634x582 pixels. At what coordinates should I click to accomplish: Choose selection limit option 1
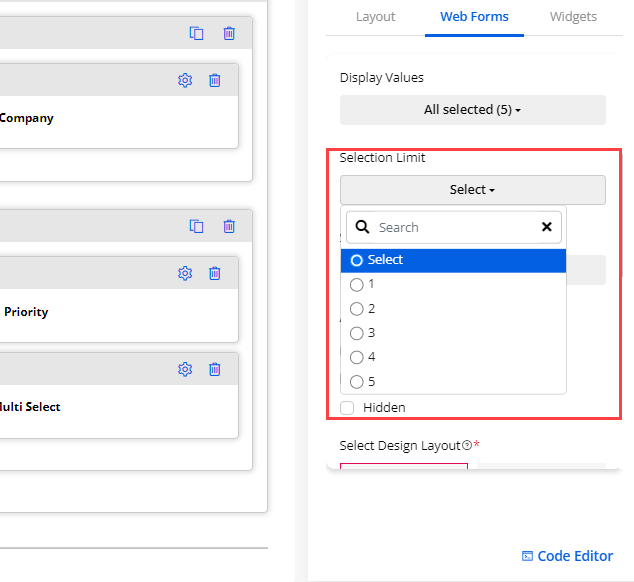[357, 284]
